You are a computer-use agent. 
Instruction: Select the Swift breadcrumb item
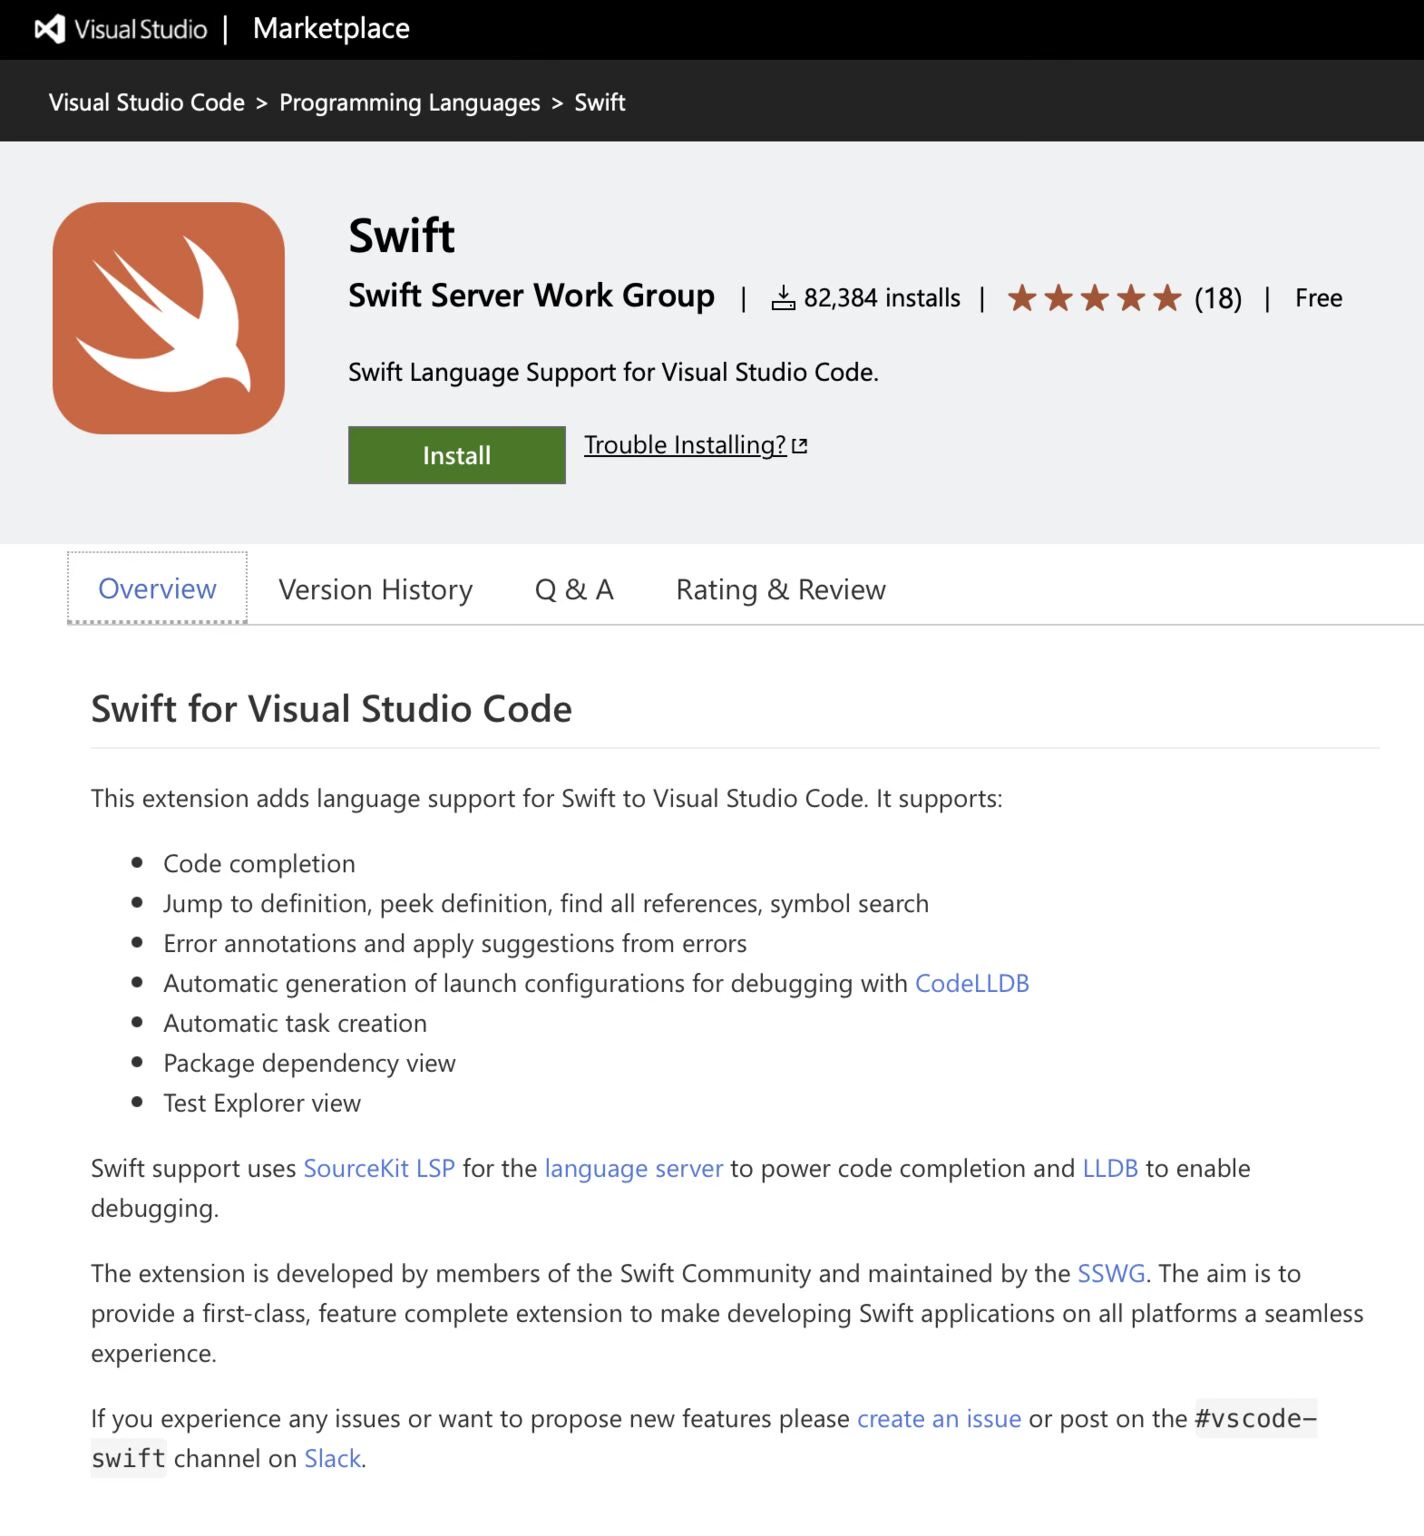(600, 102)
